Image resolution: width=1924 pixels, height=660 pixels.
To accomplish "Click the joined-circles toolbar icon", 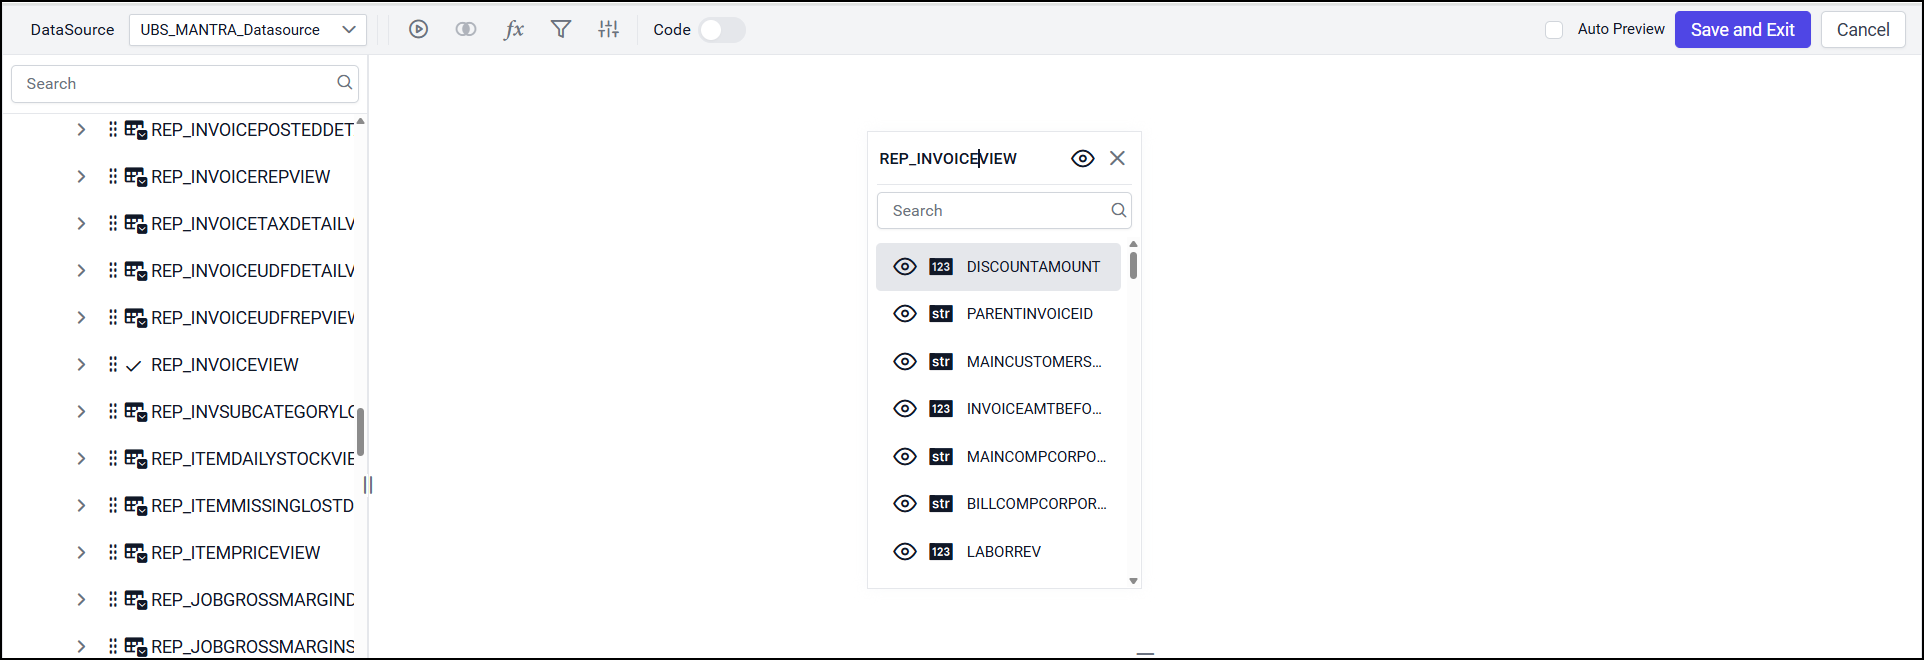I will click(466, 30).
